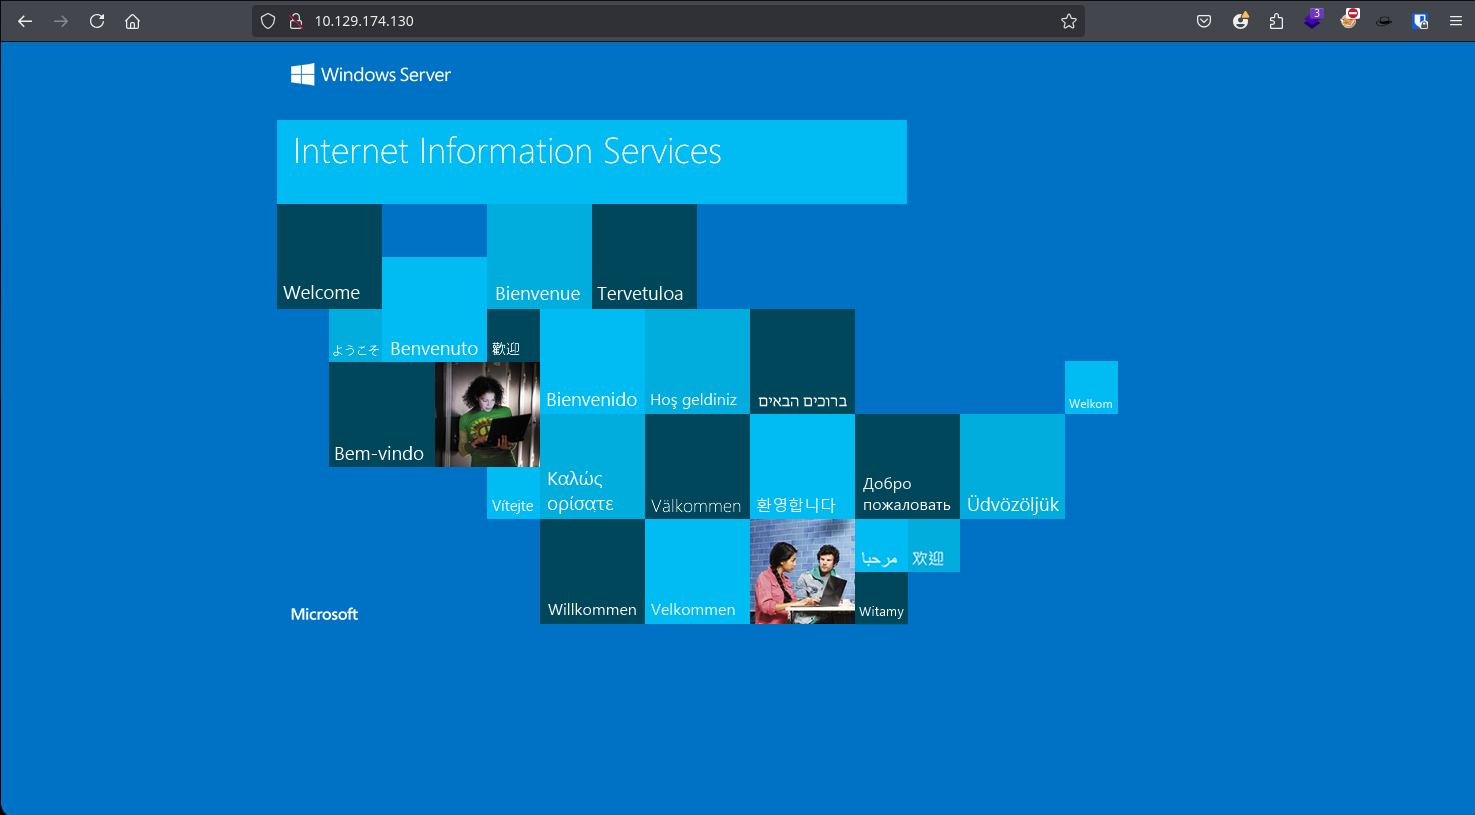Click the Korean 환영합니다 tile
This screenshot has height=815, width=1475.
(802, 466)
